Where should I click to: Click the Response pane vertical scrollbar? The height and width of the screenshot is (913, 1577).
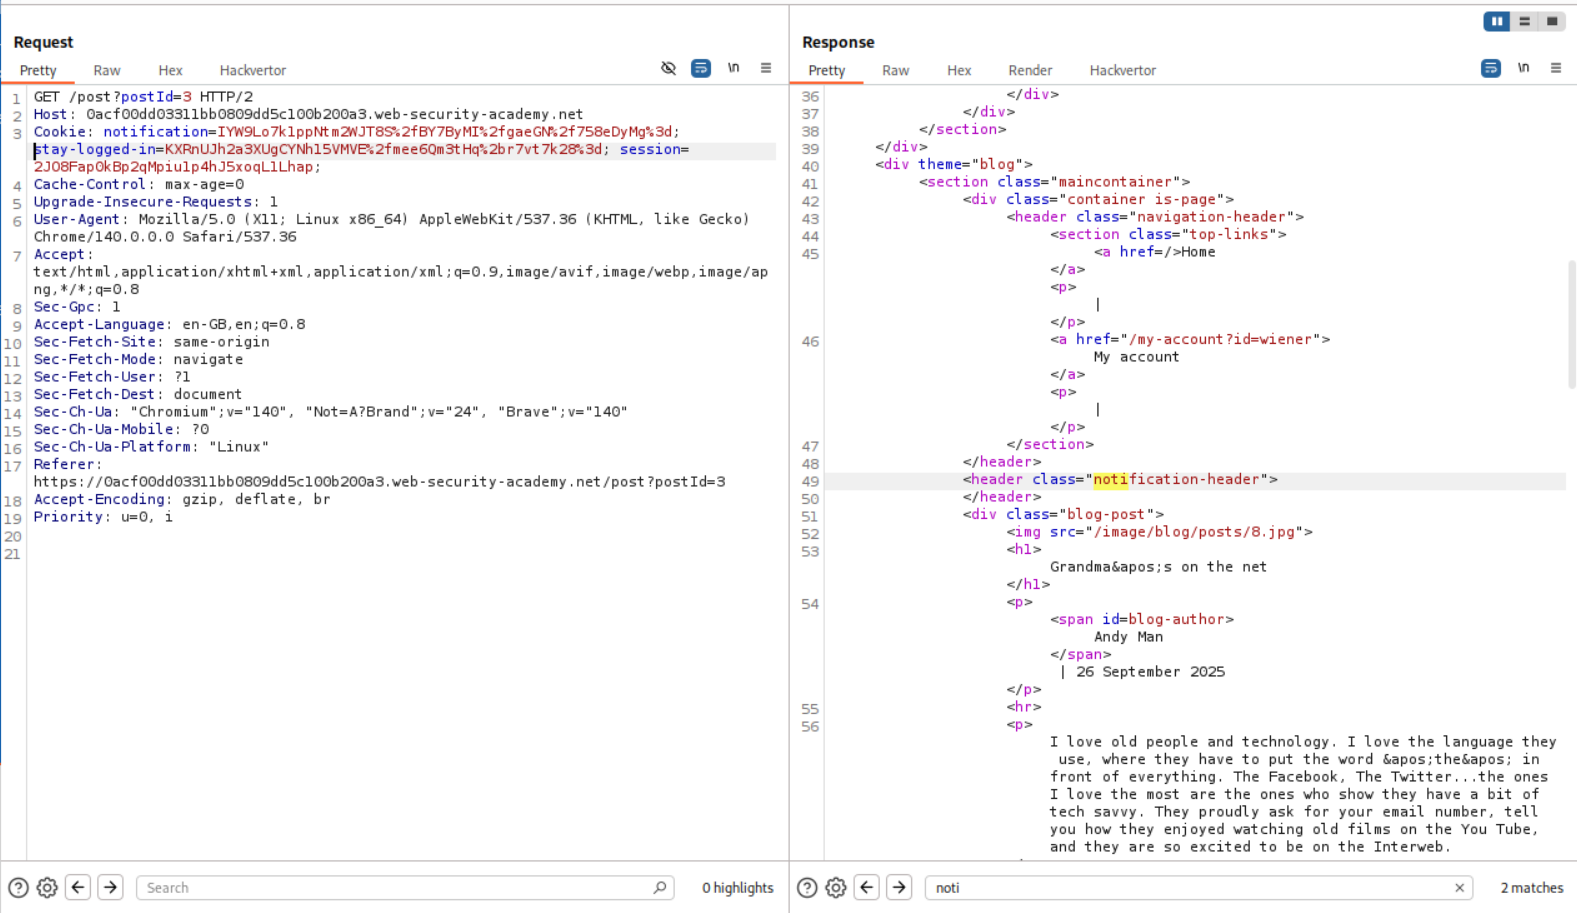1571,325
